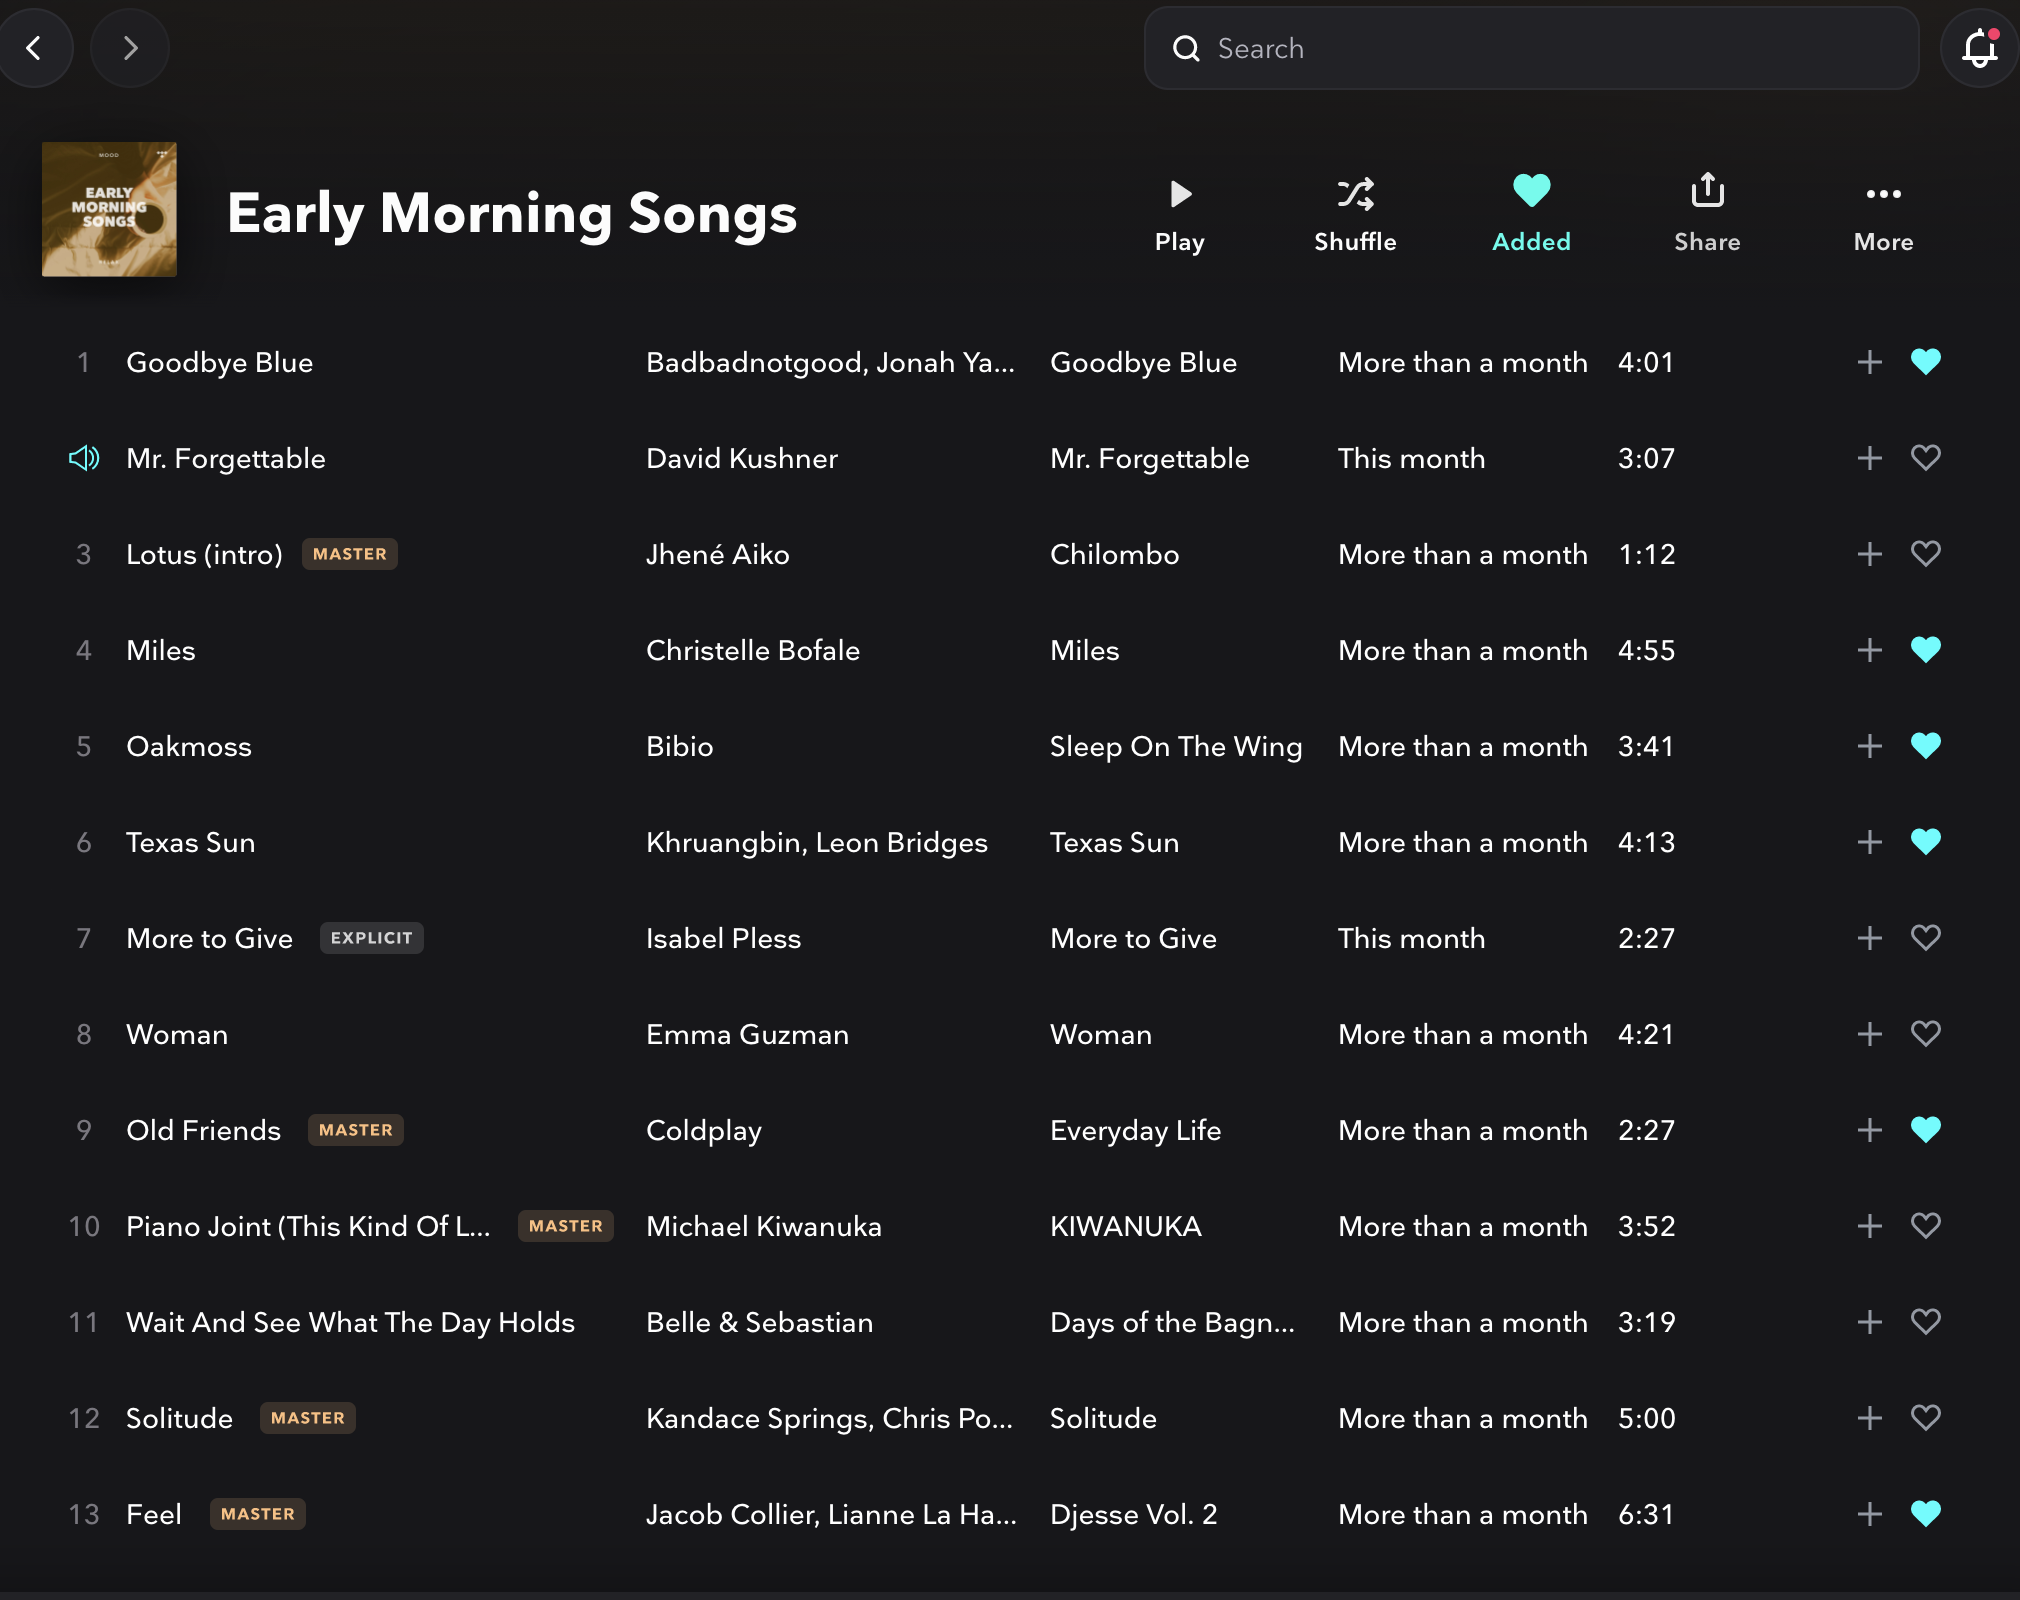Add Old Friends to a playlist

click(1869, 1130)
